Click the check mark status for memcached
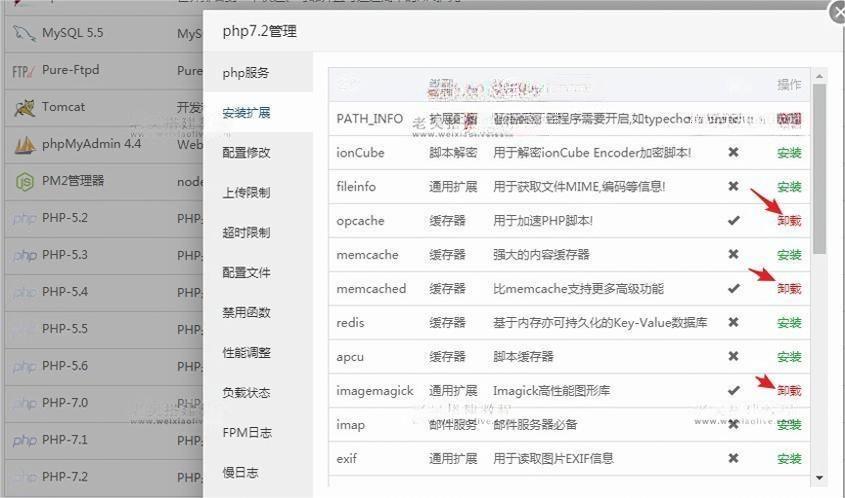The width and height of the screenshot is (845, 498). 733,288
